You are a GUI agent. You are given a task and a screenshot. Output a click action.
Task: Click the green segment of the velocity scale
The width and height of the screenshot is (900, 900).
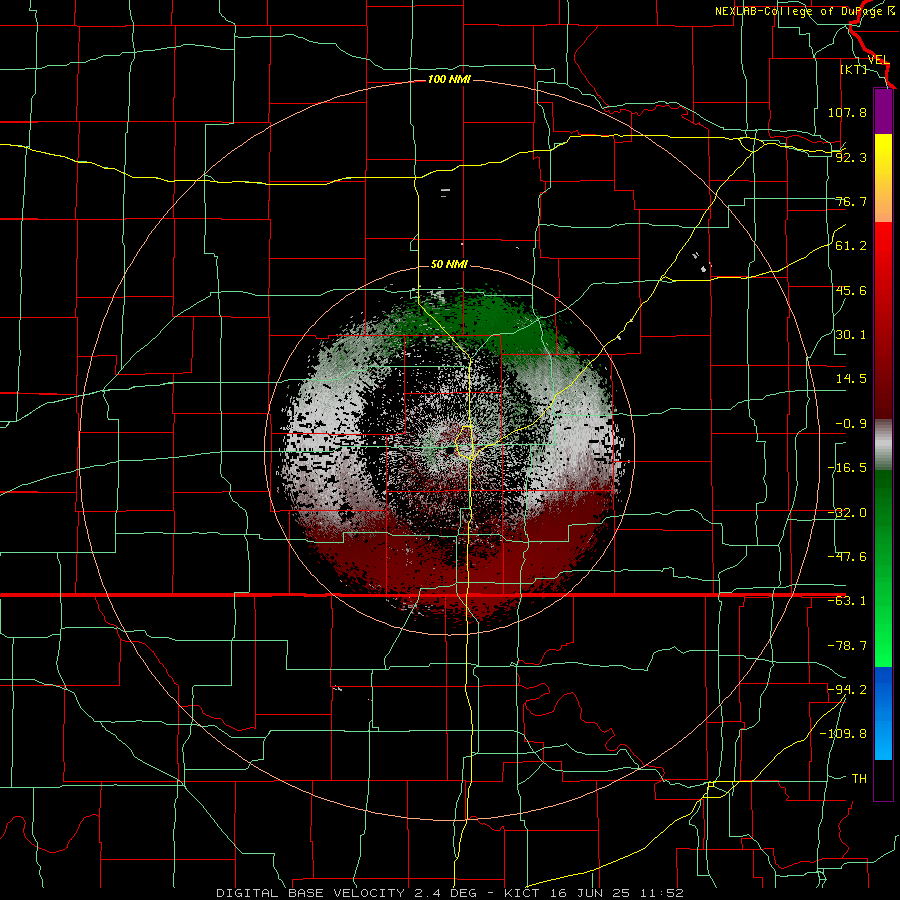tap(883, 568)
